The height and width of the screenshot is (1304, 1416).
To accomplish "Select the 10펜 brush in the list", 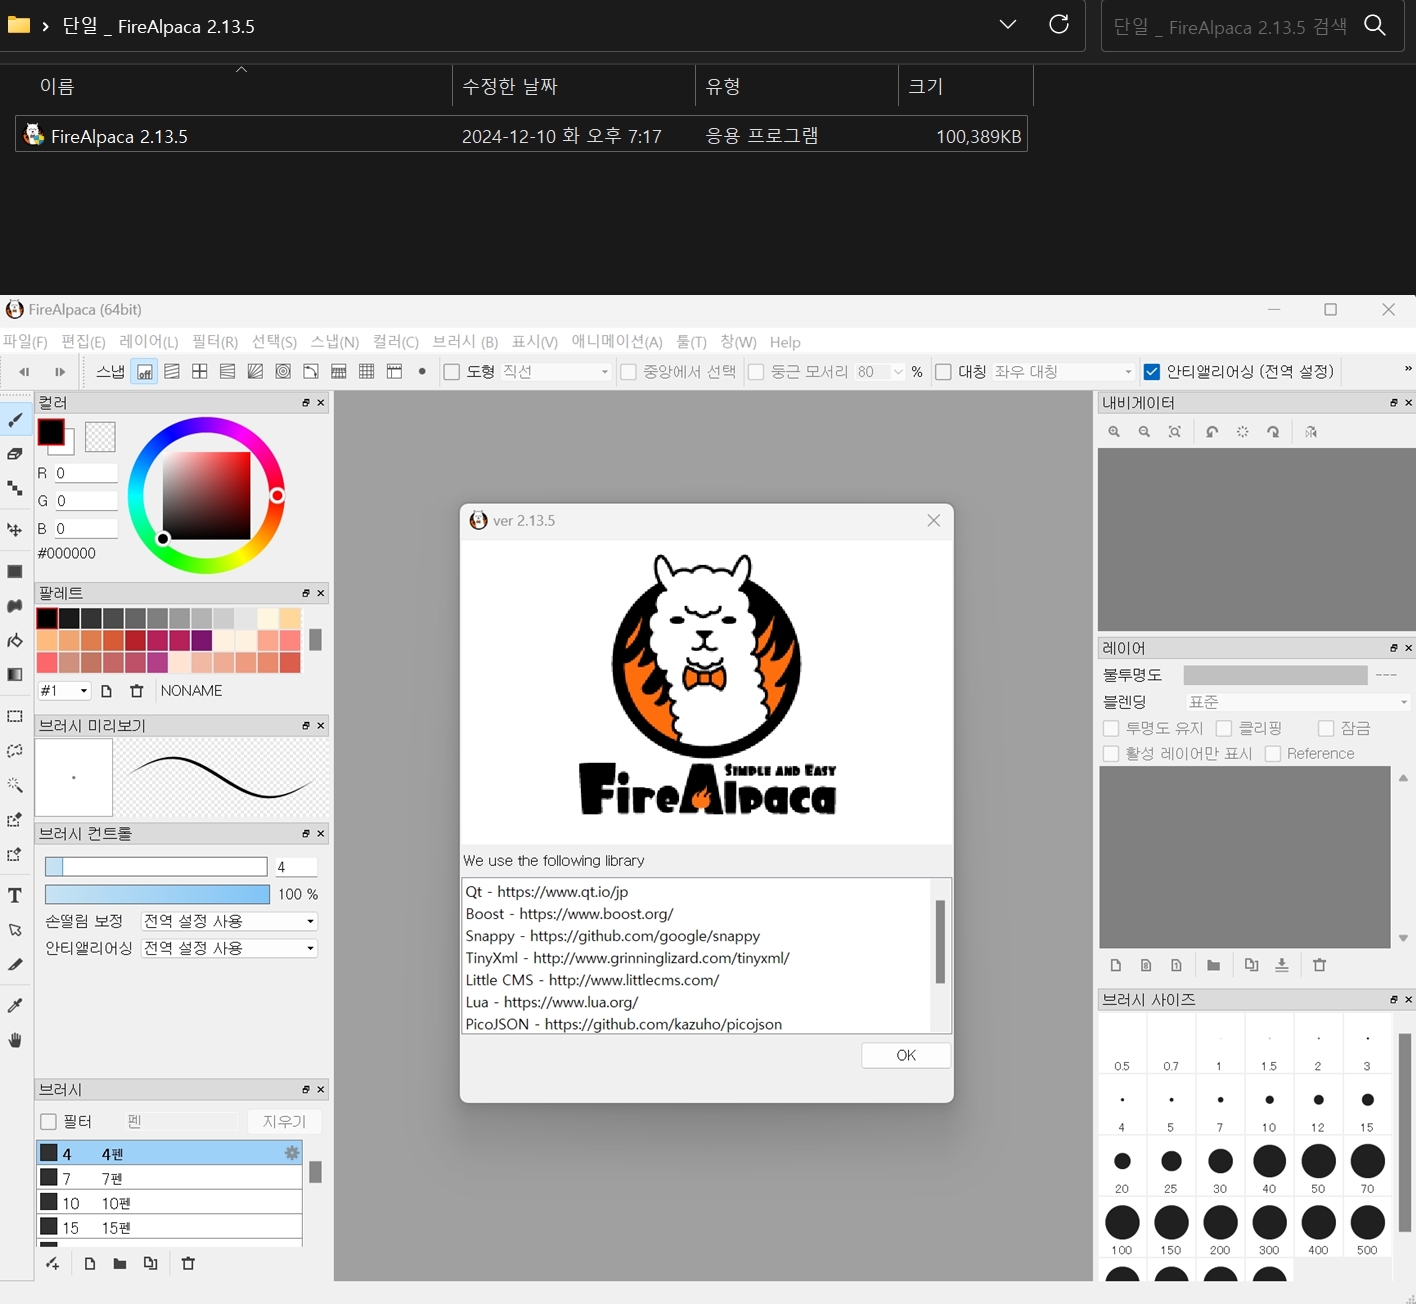I will [169, 1203].
